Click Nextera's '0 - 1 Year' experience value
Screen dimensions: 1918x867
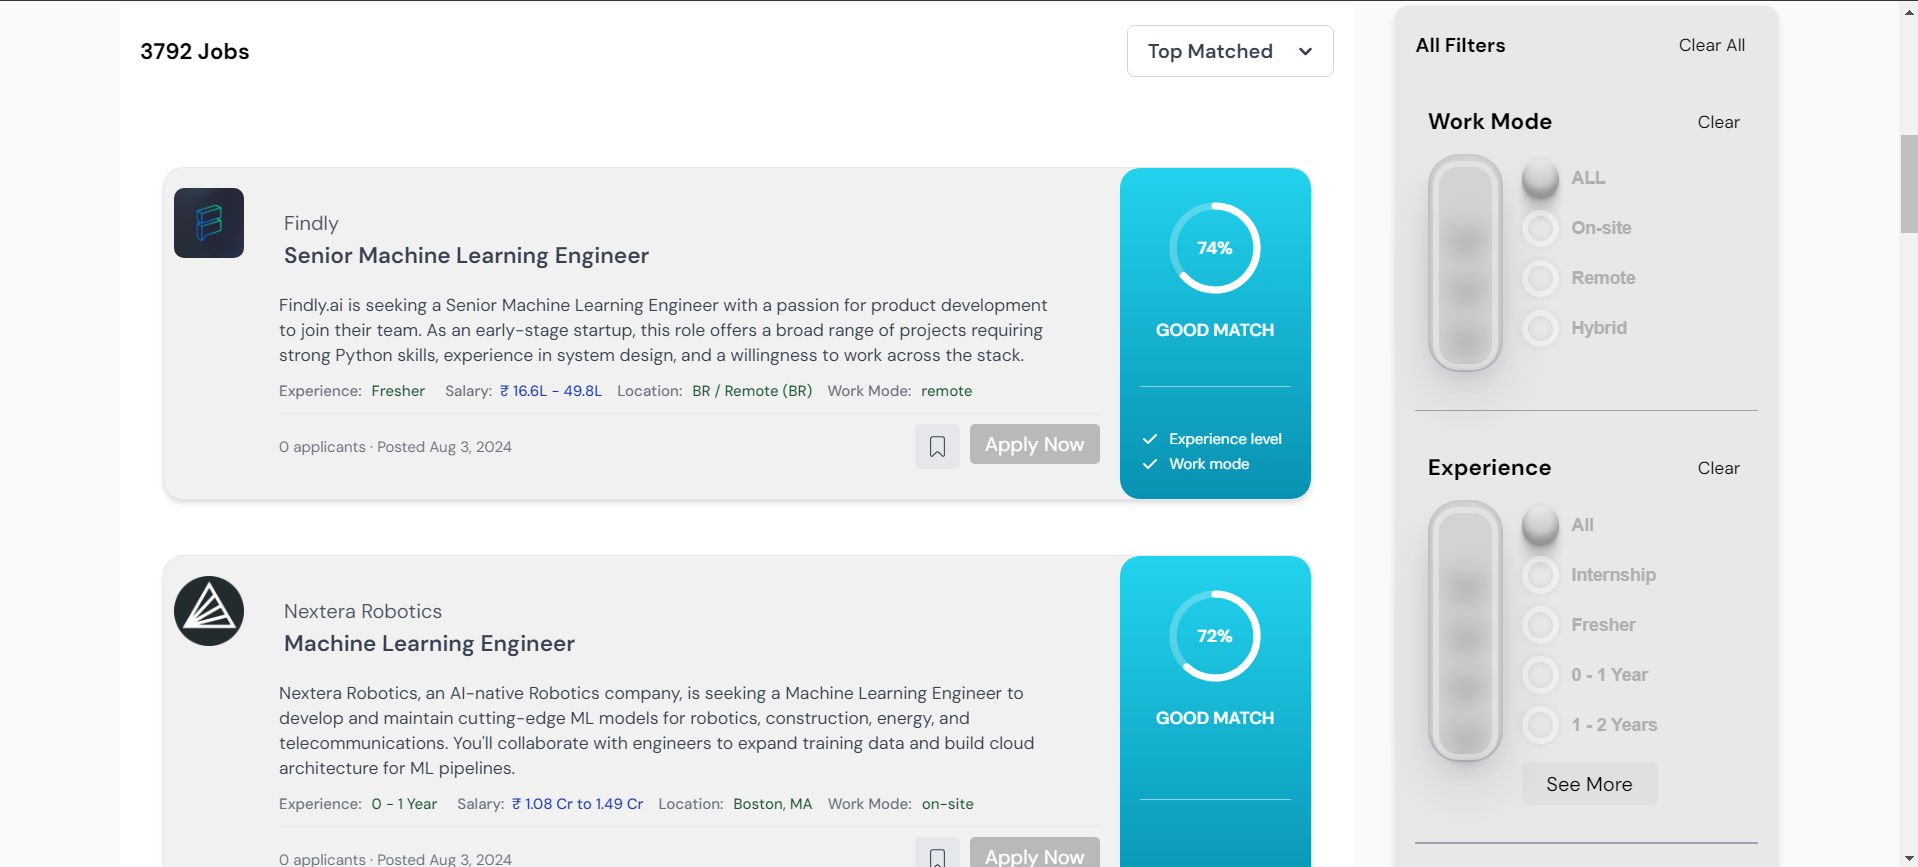(x=404, y=804)
